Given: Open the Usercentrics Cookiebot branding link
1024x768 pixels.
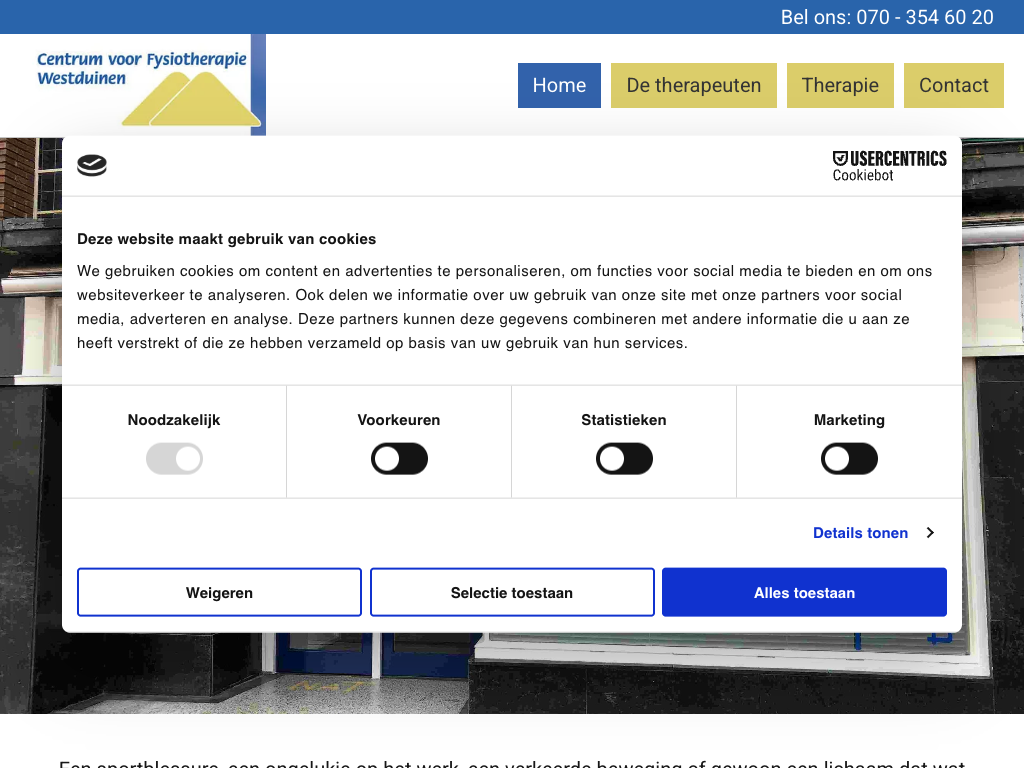Looking at the screenshot, I should click(889, 166).
